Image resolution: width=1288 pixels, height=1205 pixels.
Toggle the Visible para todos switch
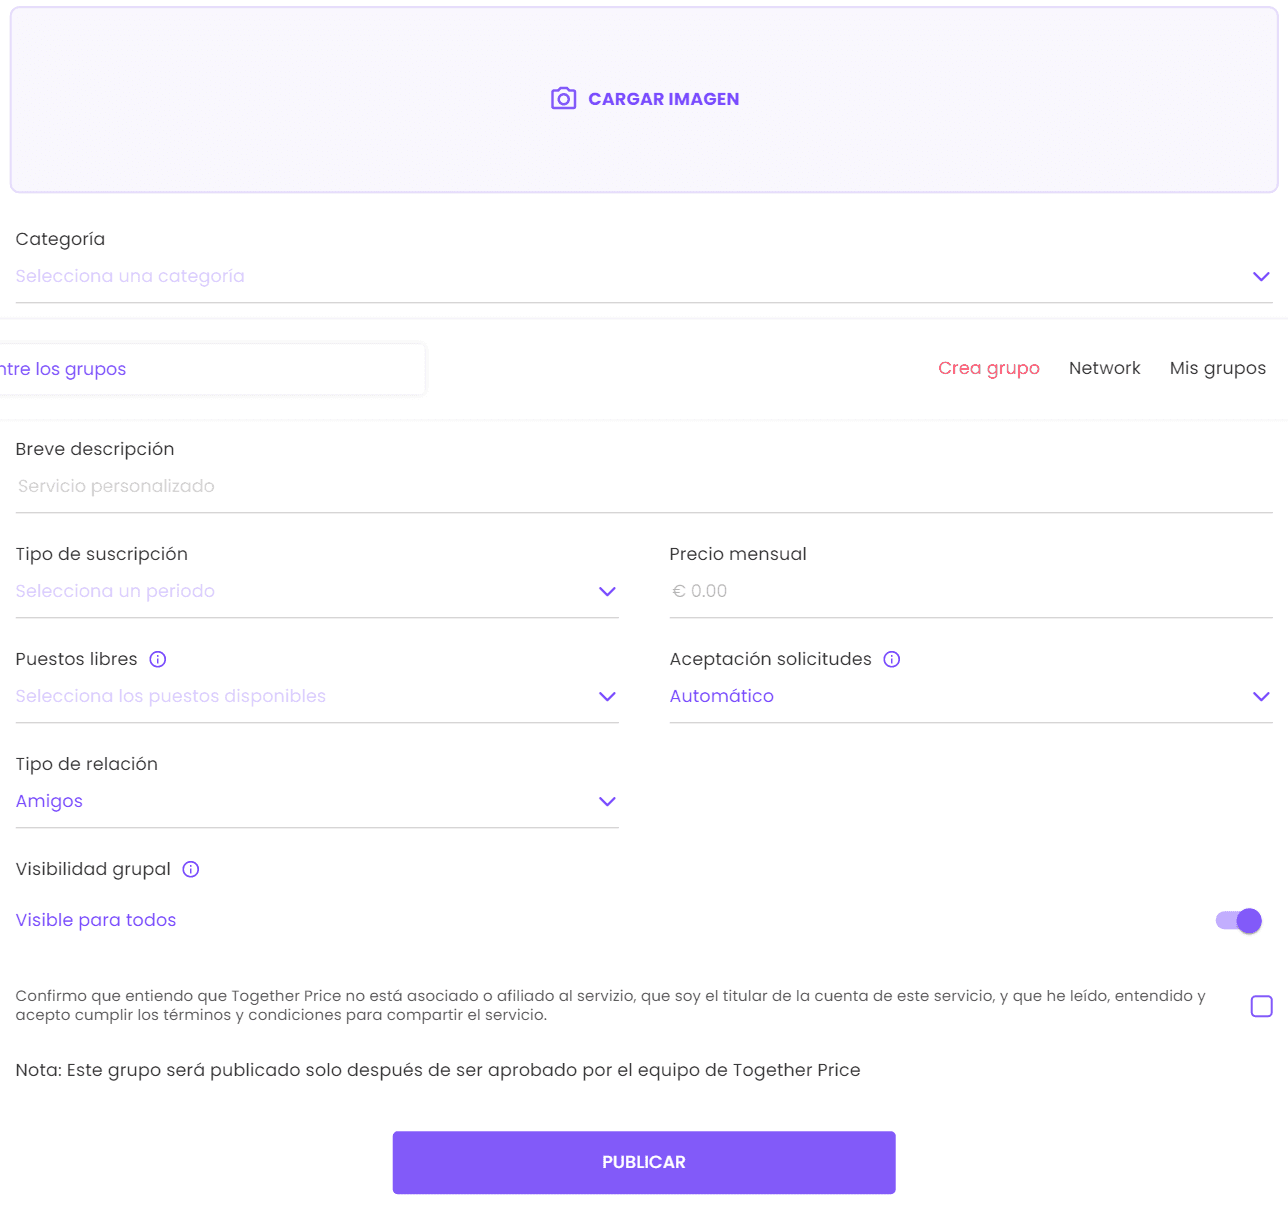(1239, 920)
